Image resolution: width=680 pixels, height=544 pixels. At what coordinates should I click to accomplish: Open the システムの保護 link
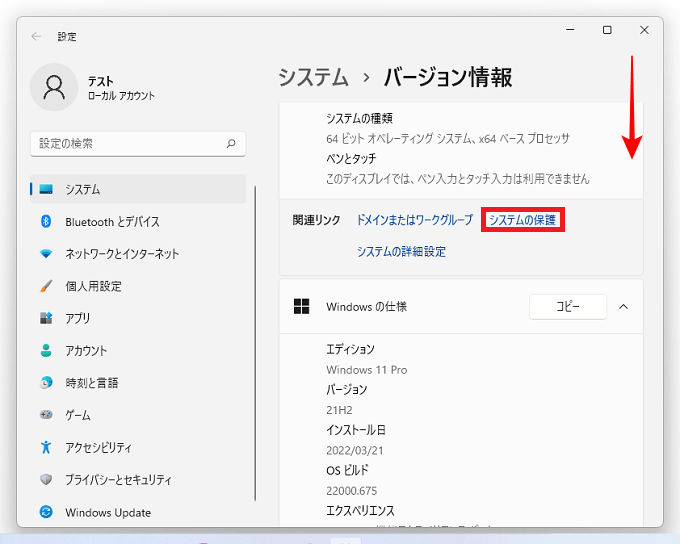[x=523, y=220]
